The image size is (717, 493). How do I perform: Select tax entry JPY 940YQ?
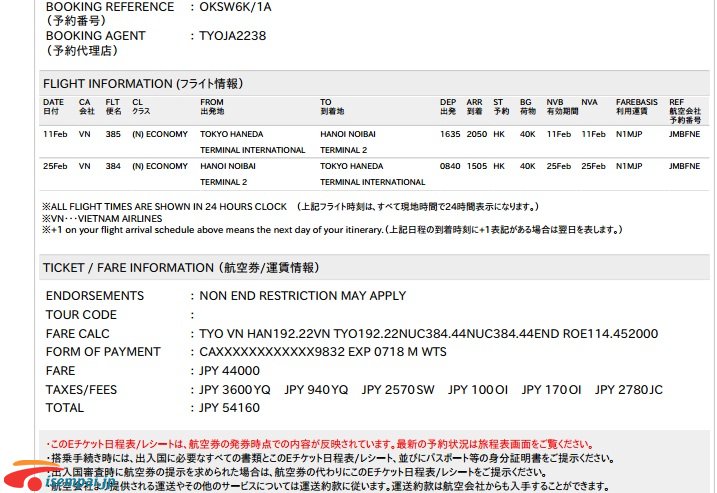click(316, 390)
